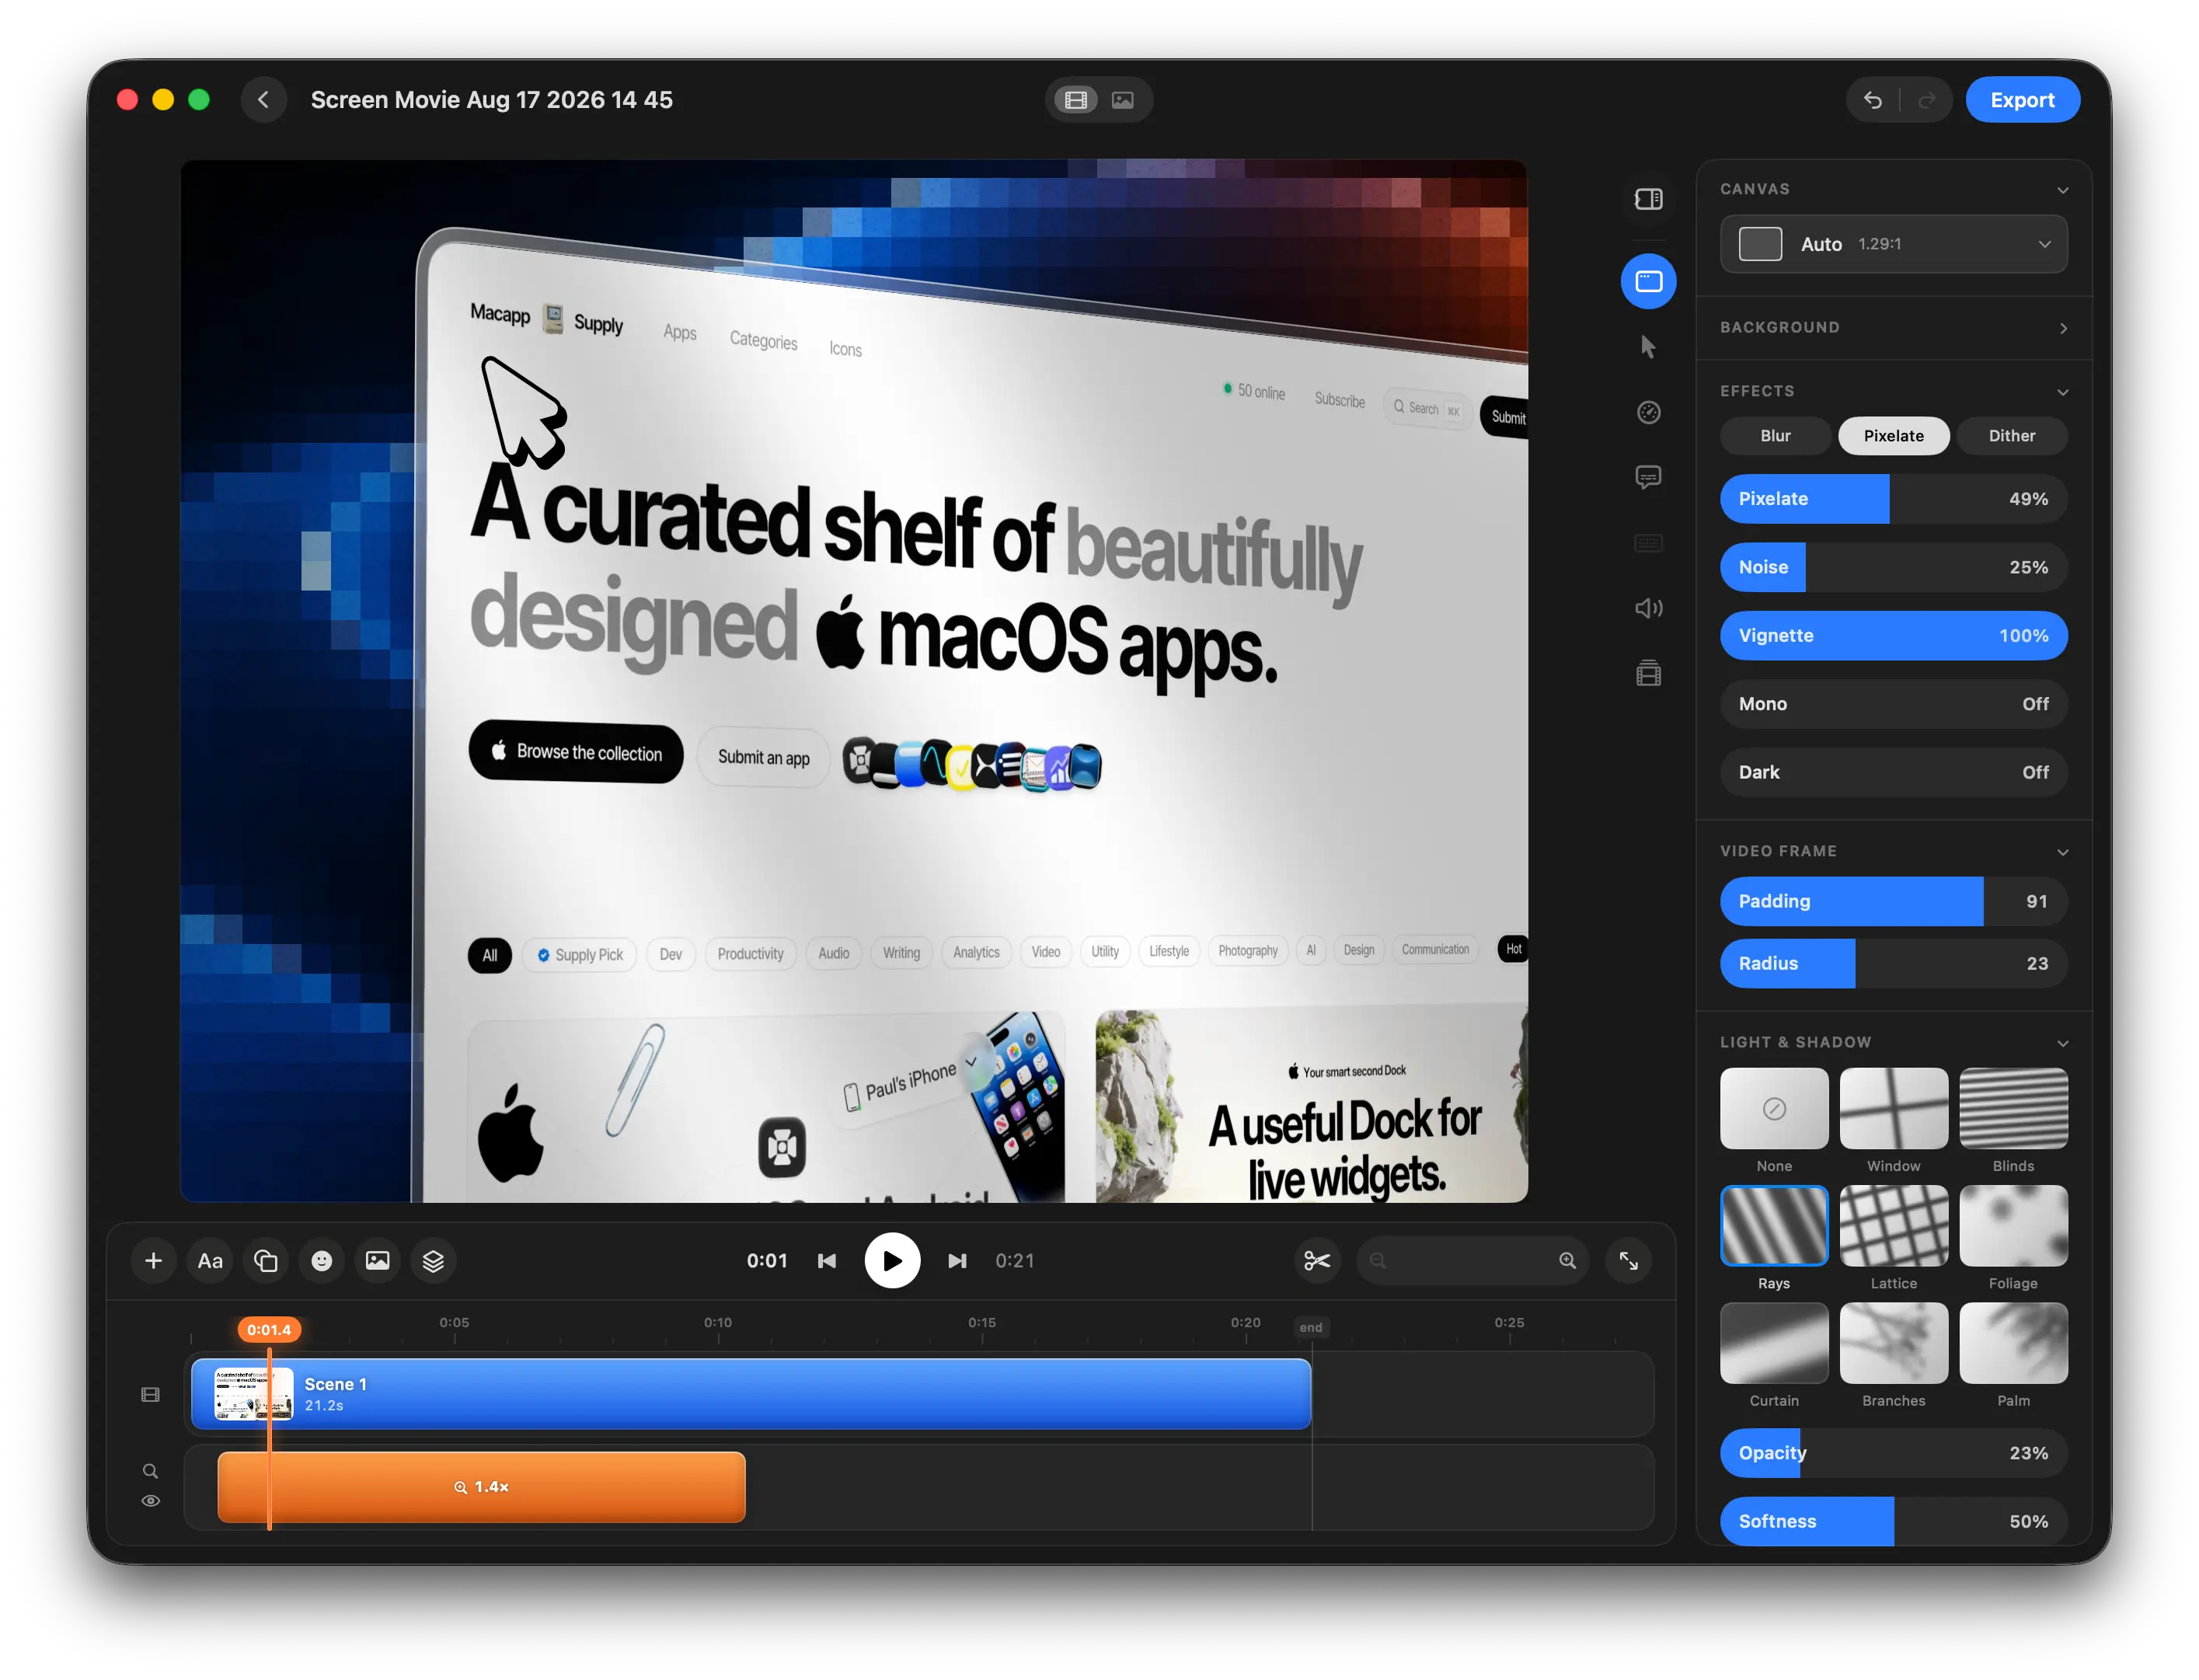Screen dimensions: 2199x1680
Task: Select the Palm shadow preset
Action: coord(2013,1343)
